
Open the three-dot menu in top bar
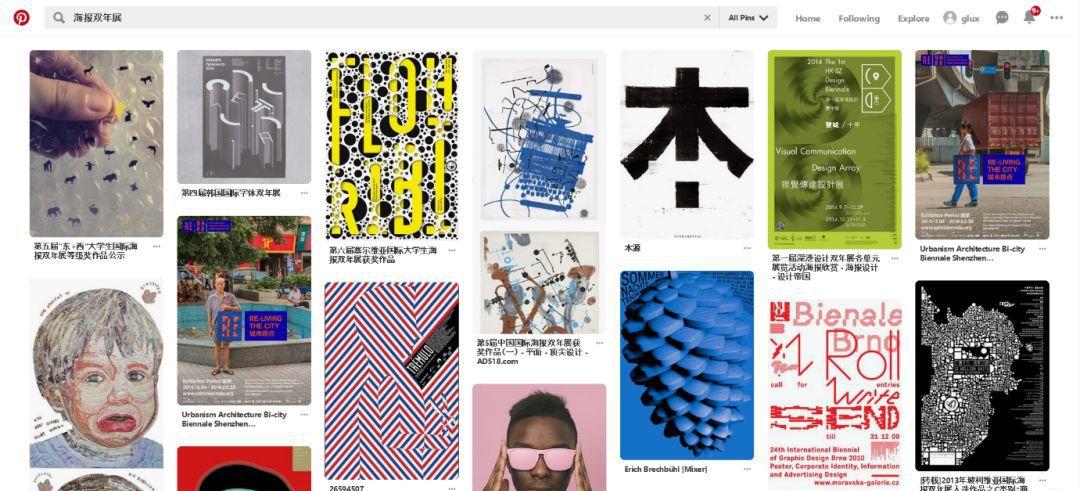(x=1057, y=18)
